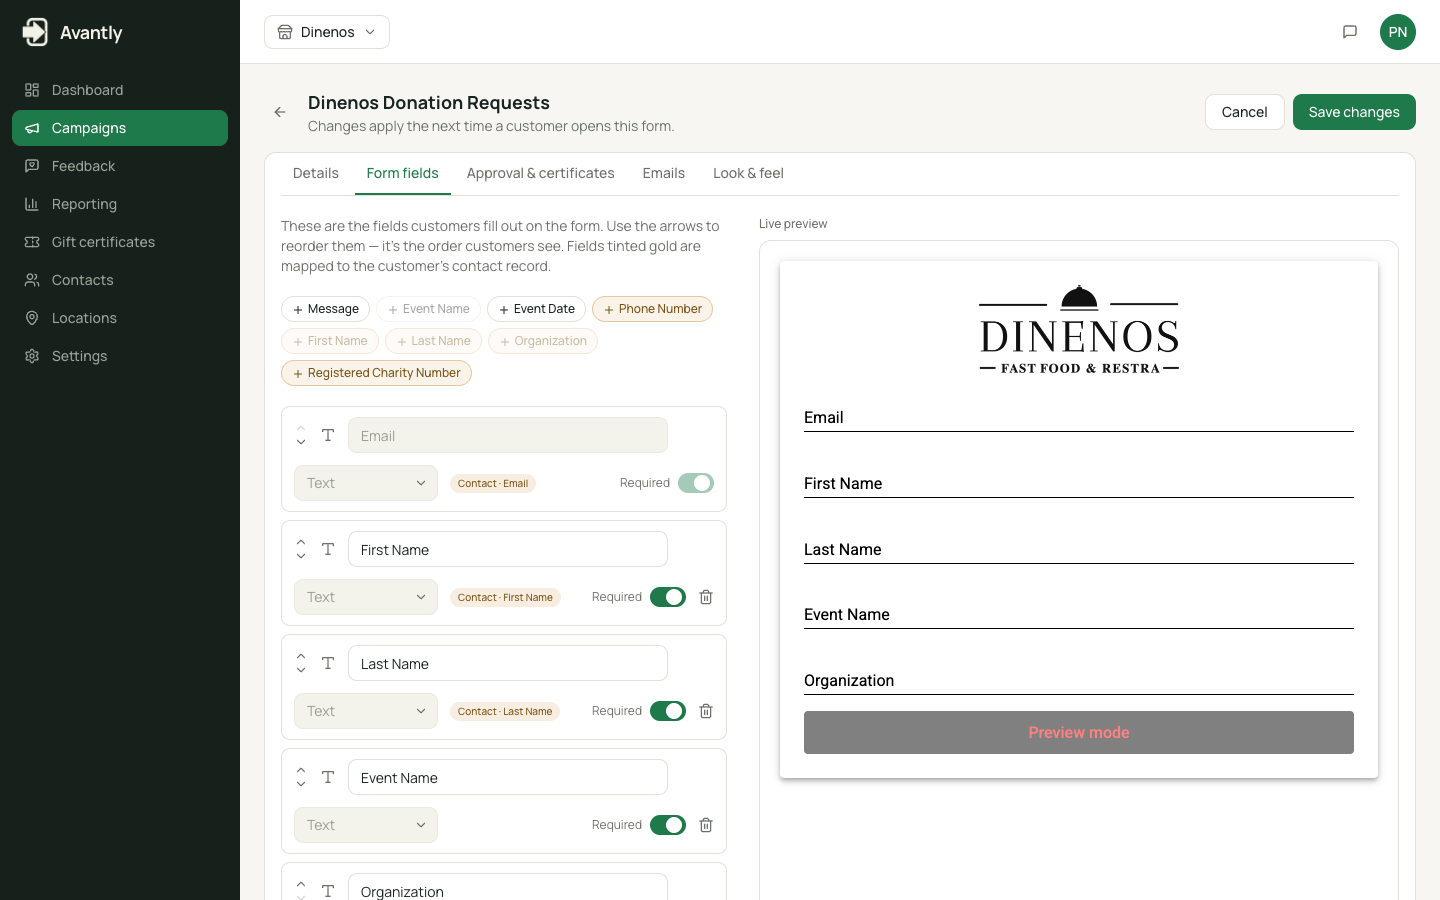The image size is (1440, 900).
Task: Delete the Last Name field
Action: pyautogui.click(x=706, y=711)
